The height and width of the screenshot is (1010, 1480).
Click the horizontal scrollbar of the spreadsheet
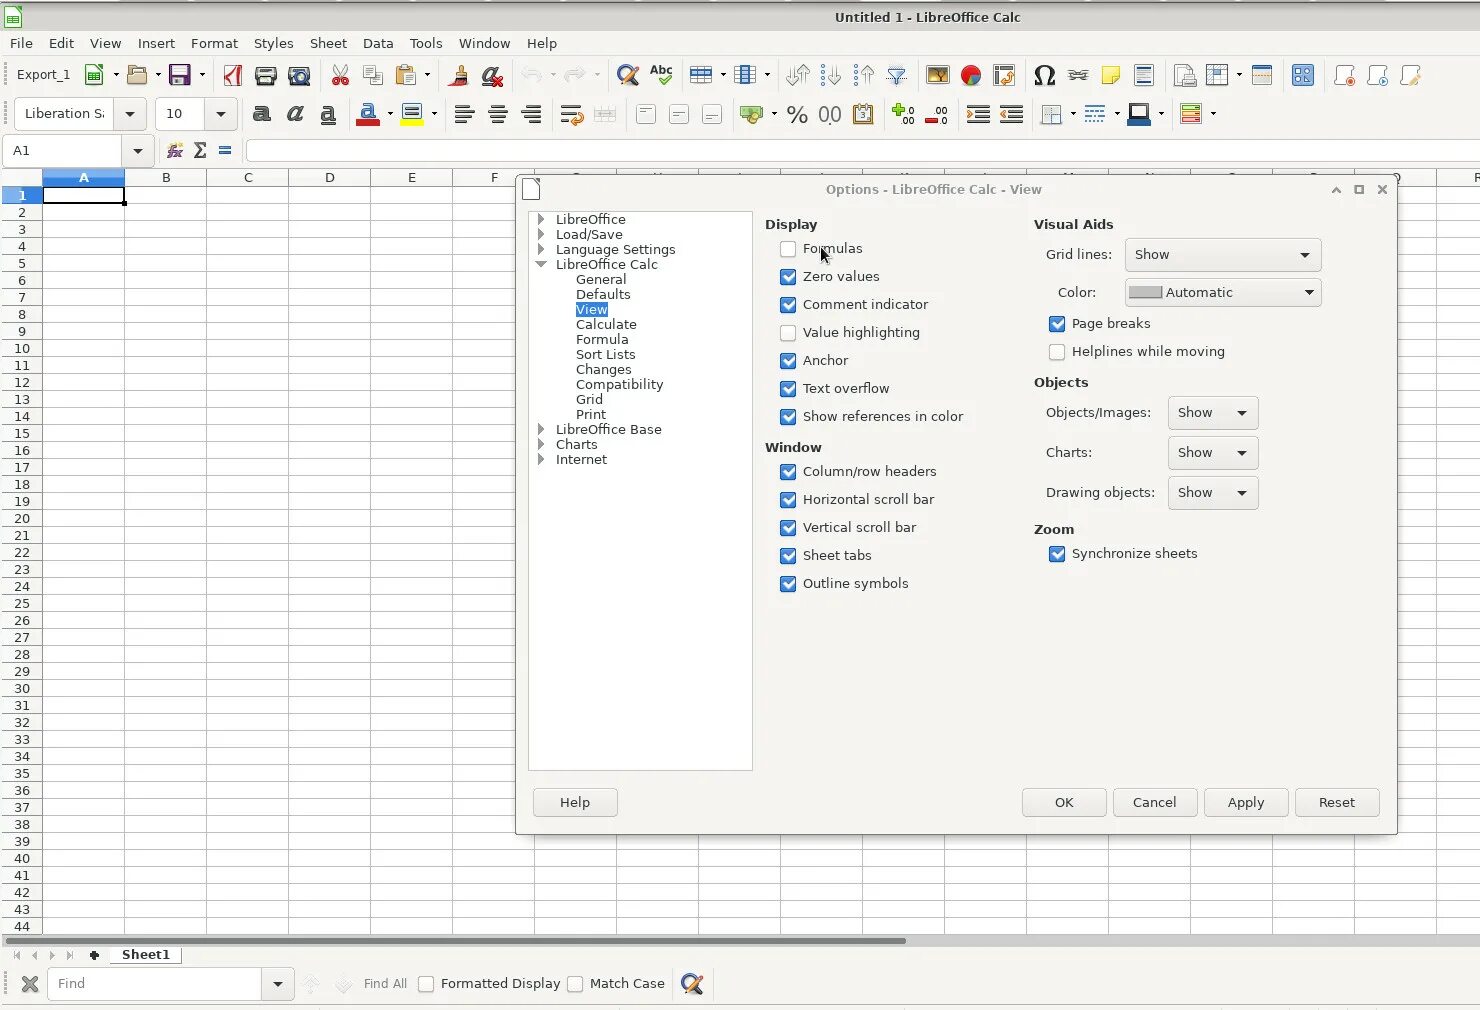pyautogui.click(x=455, y=941)
